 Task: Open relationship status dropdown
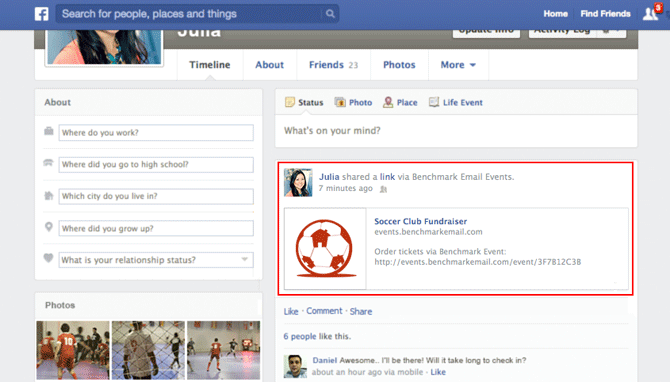244,259
